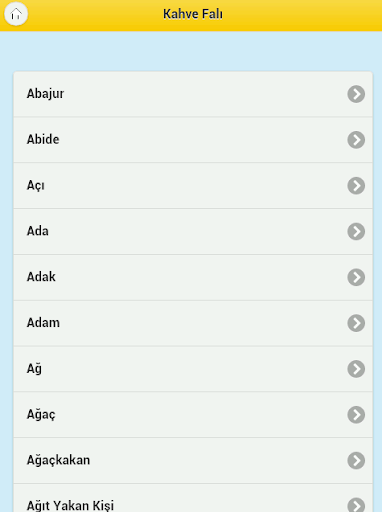Click the chevron icon for Ada
Screen dimensions: 382x512
click(356, 231)
